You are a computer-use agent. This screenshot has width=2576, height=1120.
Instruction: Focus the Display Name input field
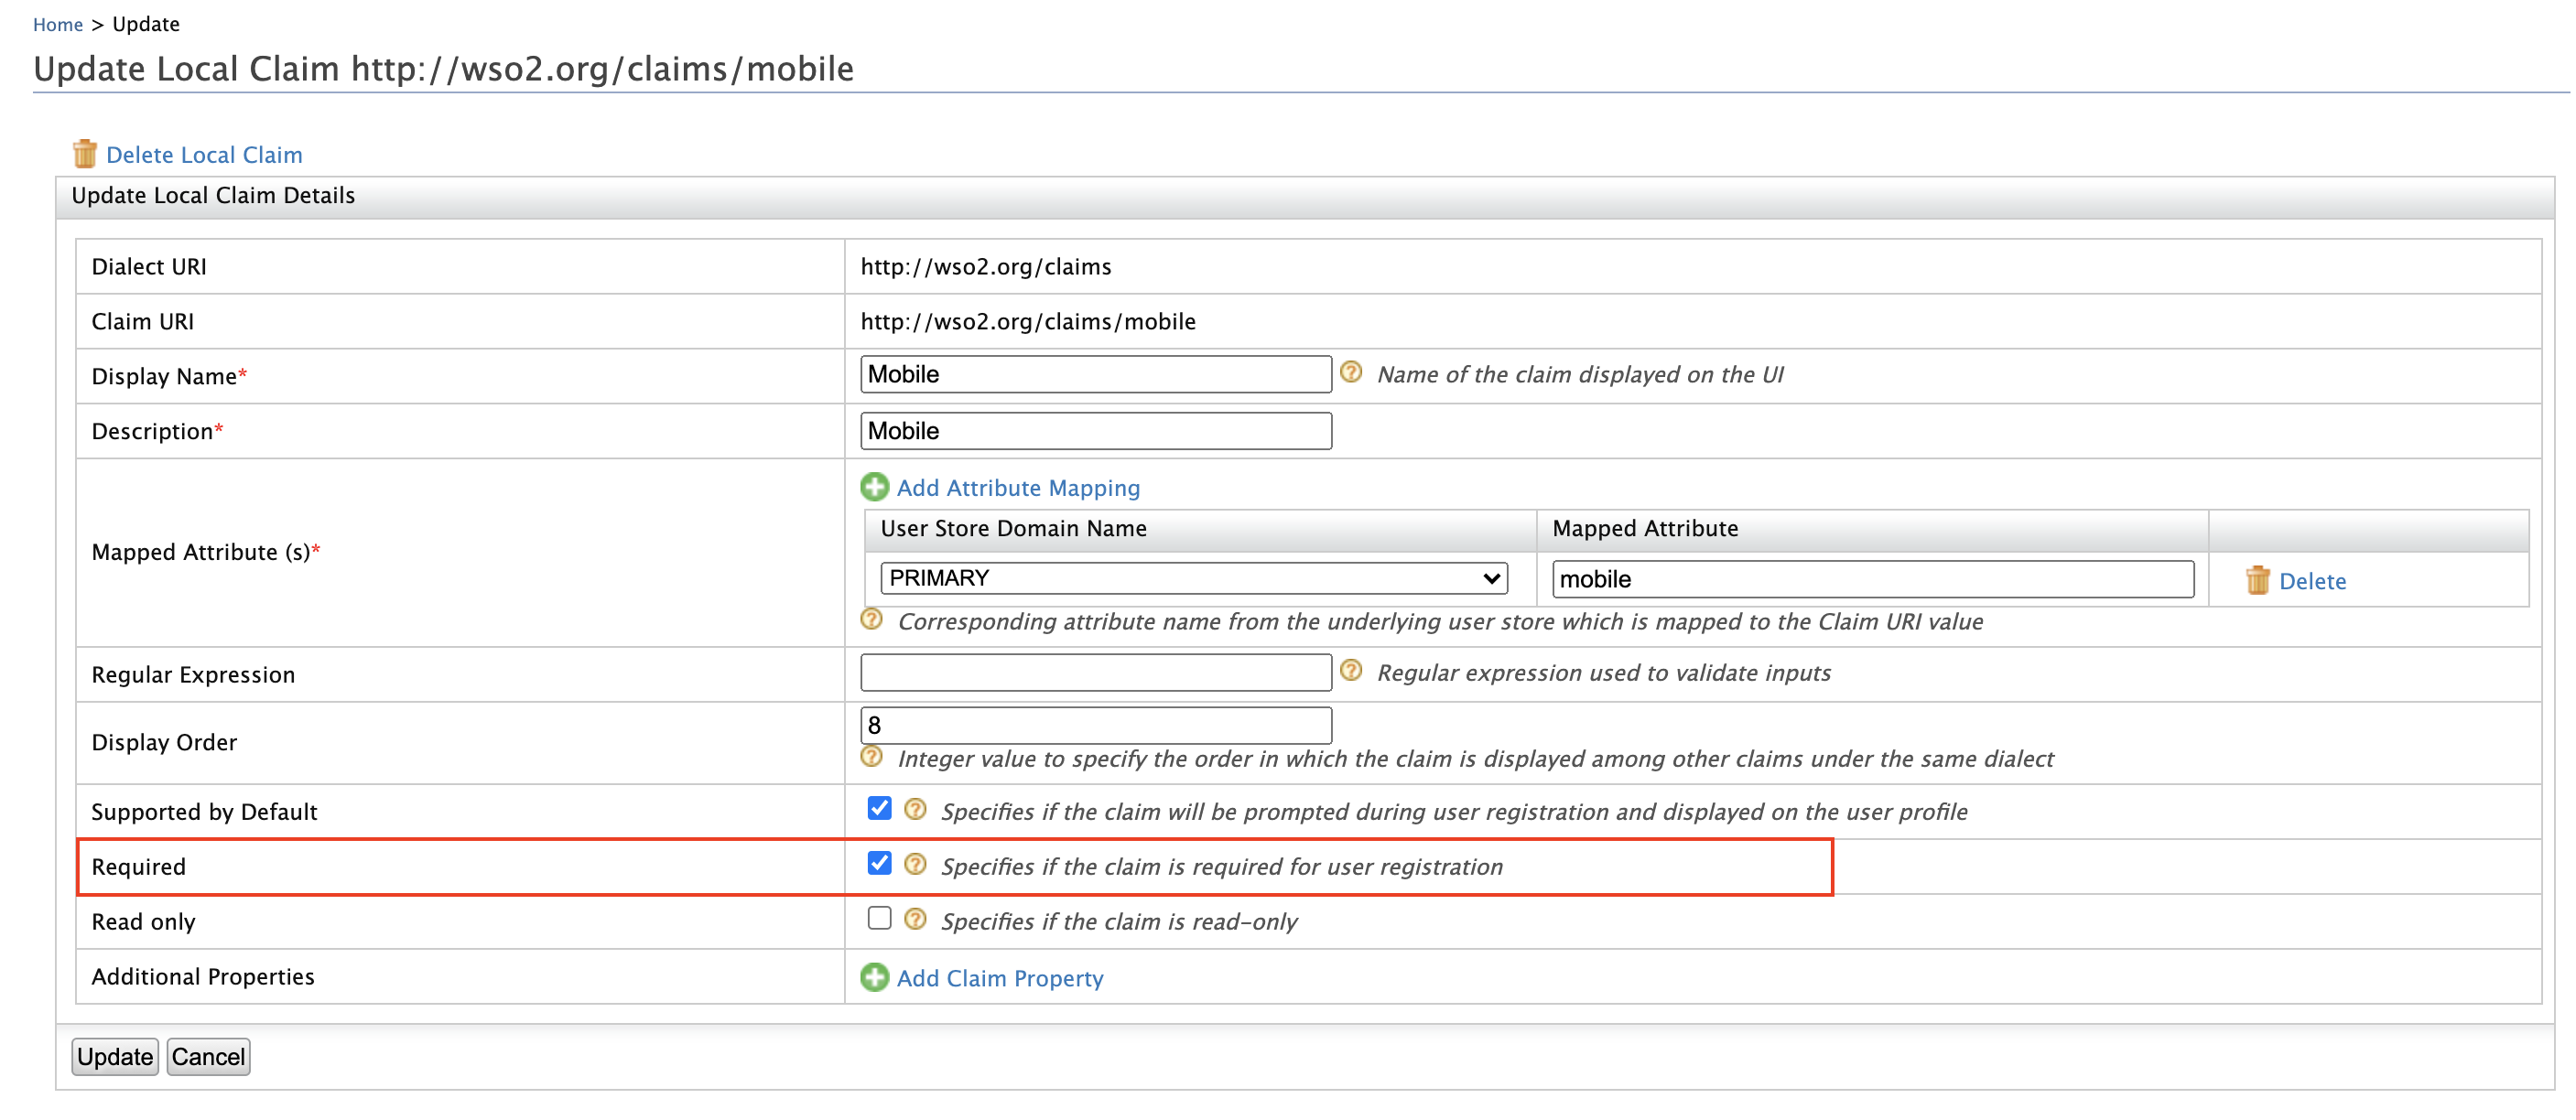click(x=1096, y=374)
